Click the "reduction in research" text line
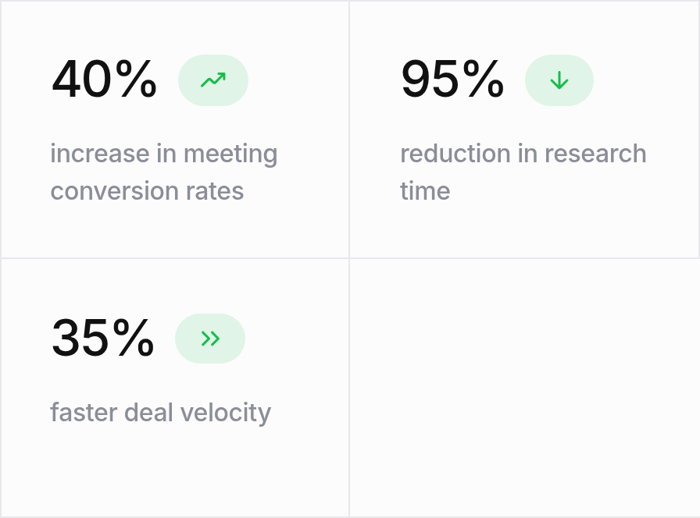 pos(523,154)
